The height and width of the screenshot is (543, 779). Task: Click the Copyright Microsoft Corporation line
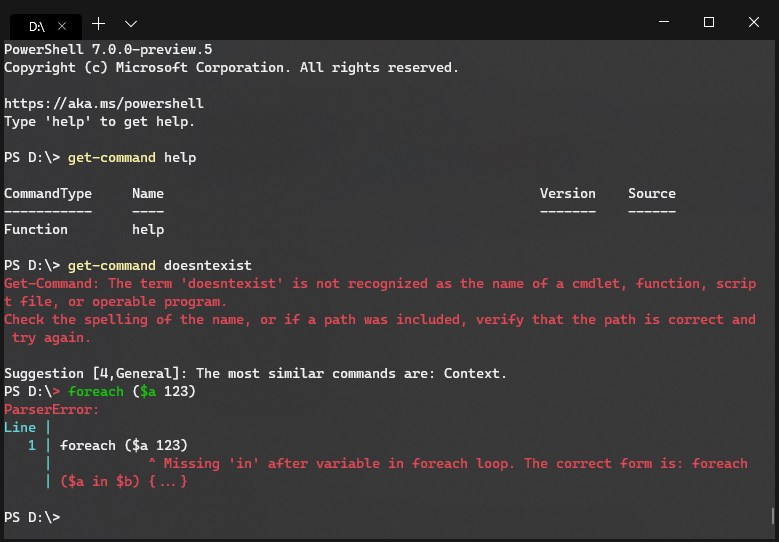(x=231, y=67)
